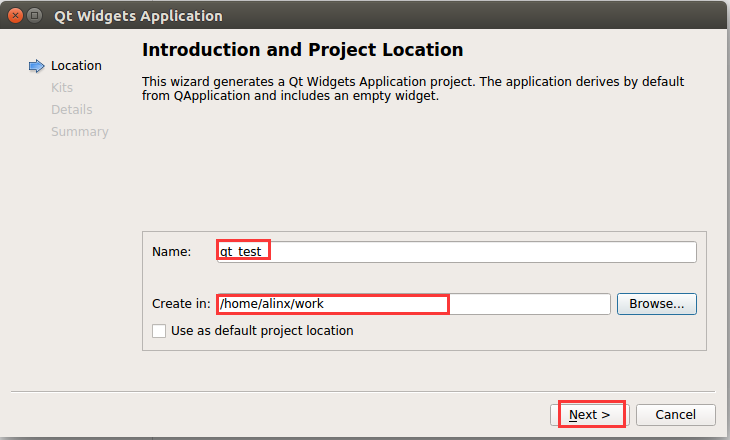The height and width of the screenshot is (440, 730).
Task: Close the wizard with the red window button
Action: 15,15
